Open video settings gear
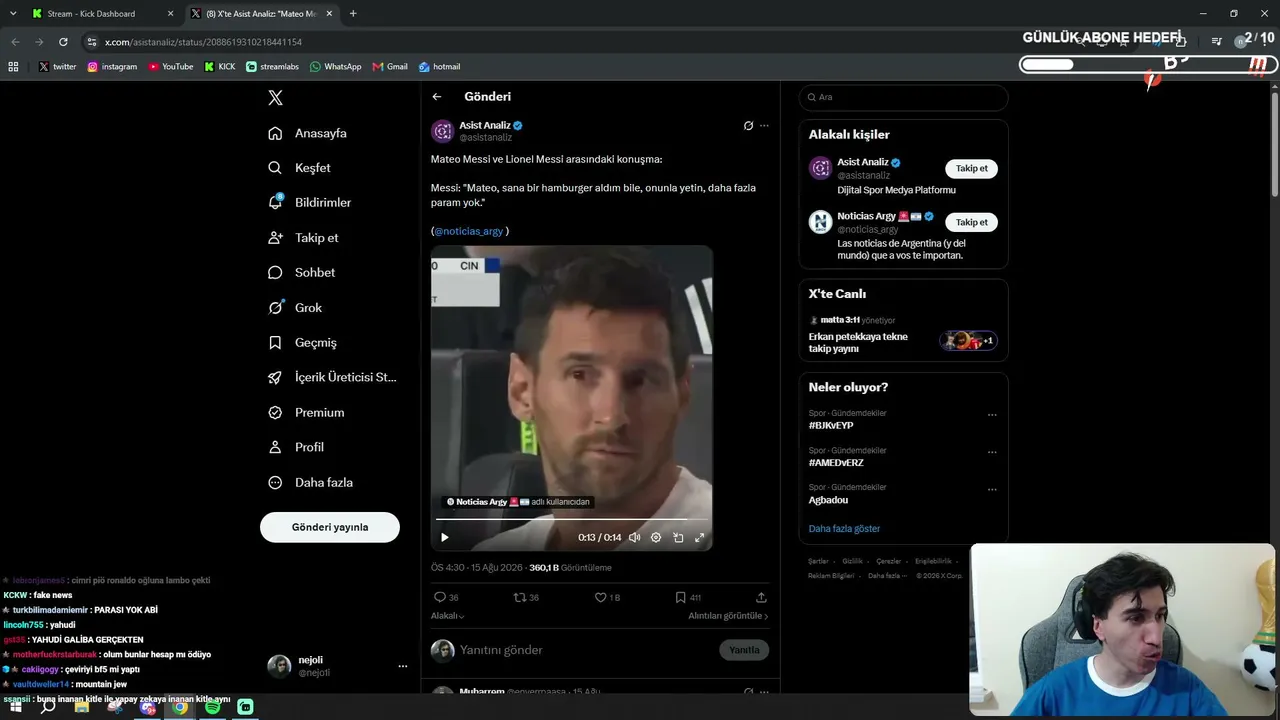 coord(656,537)
